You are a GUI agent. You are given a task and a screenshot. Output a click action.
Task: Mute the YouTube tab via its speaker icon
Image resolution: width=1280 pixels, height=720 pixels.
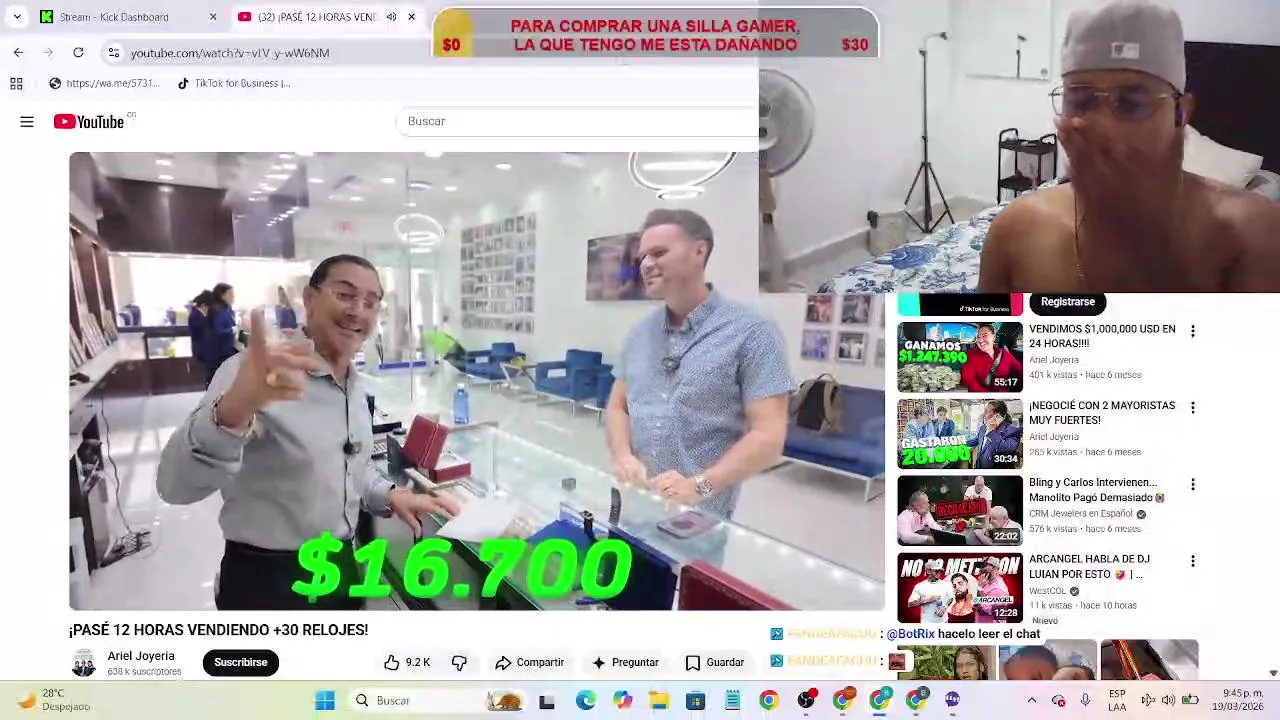(x=391, y=17)
